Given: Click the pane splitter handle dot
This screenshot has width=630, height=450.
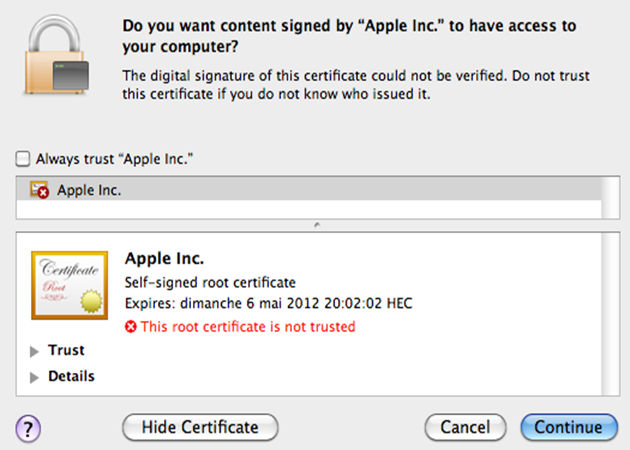Looking at the screenshot, I should (x=316, y=225).
